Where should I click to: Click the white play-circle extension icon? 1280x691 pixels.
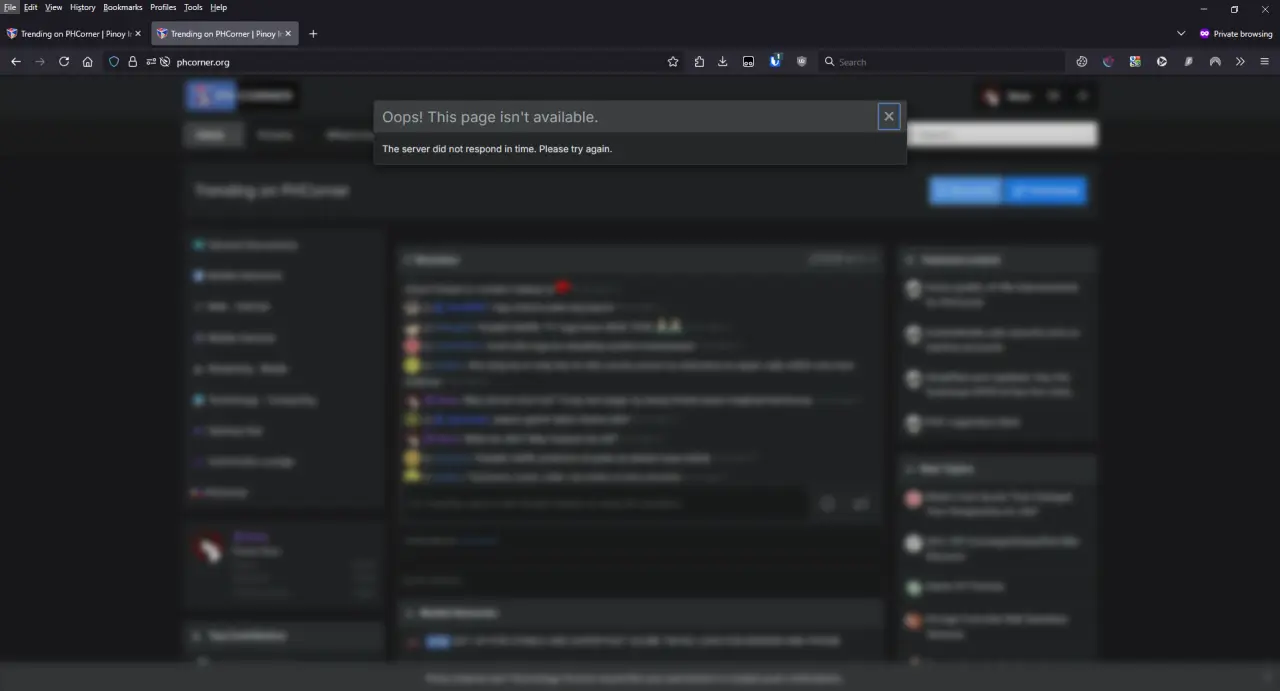[1162, 62]
